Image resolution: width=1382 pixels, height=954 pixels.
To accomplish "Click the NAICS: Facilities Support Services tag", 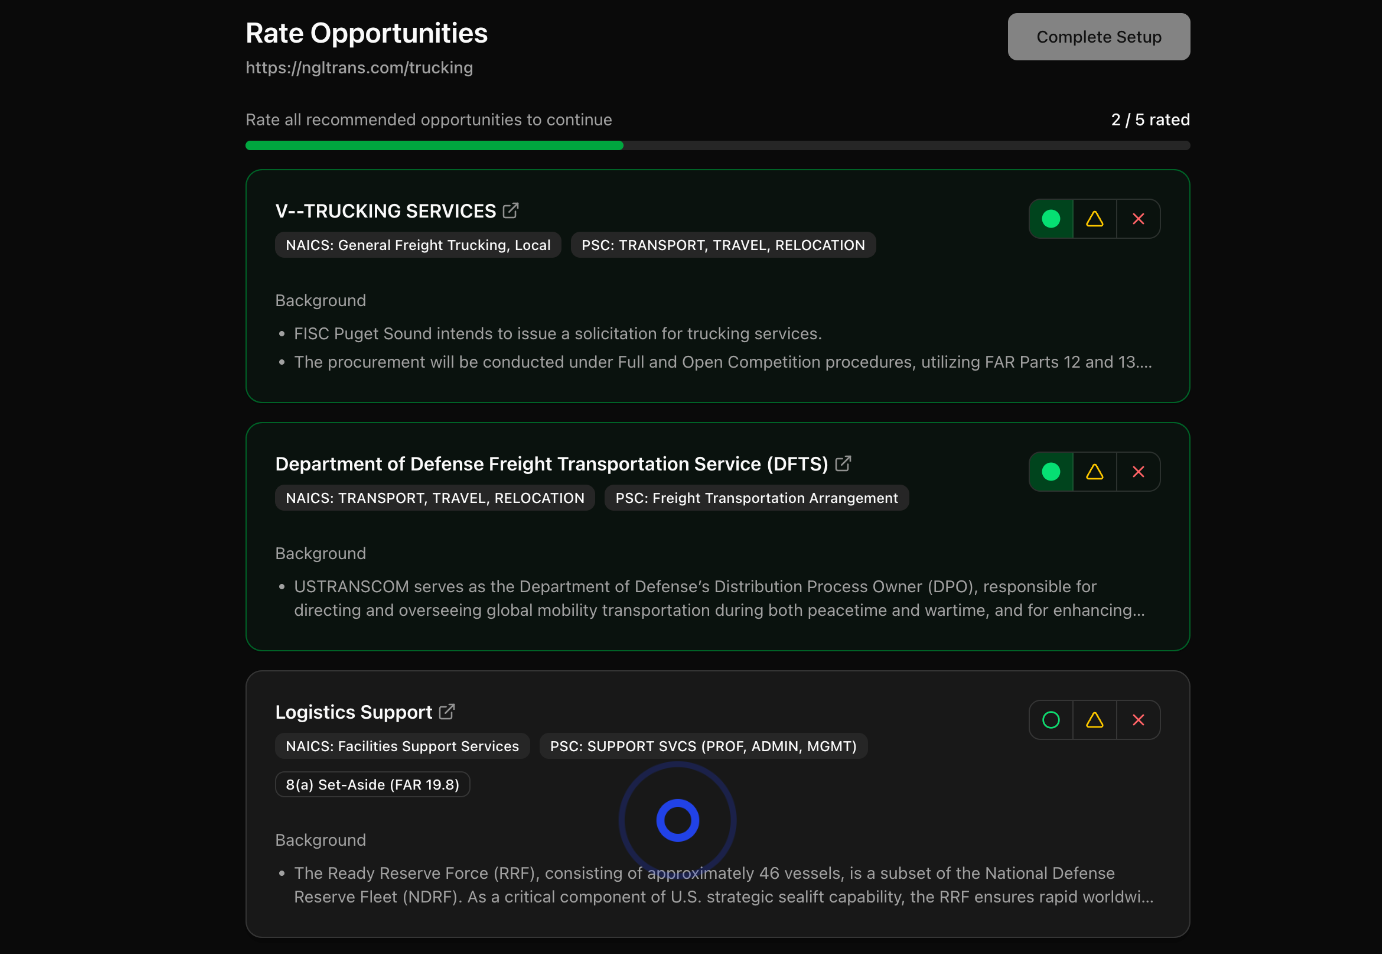I will click(402, 746).
